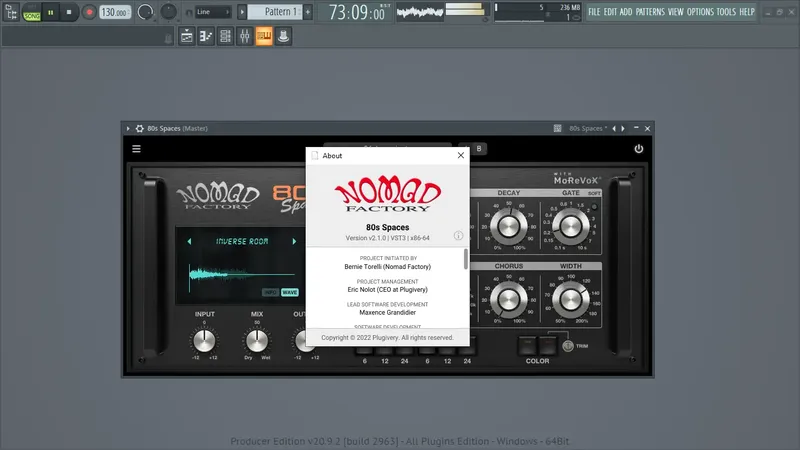Adjust the TRIM knob
The image size is (800, 450).
point(568,346)
